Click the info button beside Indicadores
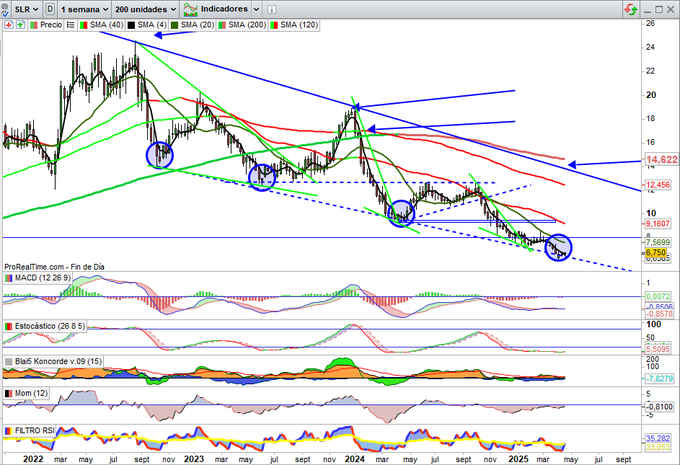Viewport: 680px width, 465px height. coord(271,9)
